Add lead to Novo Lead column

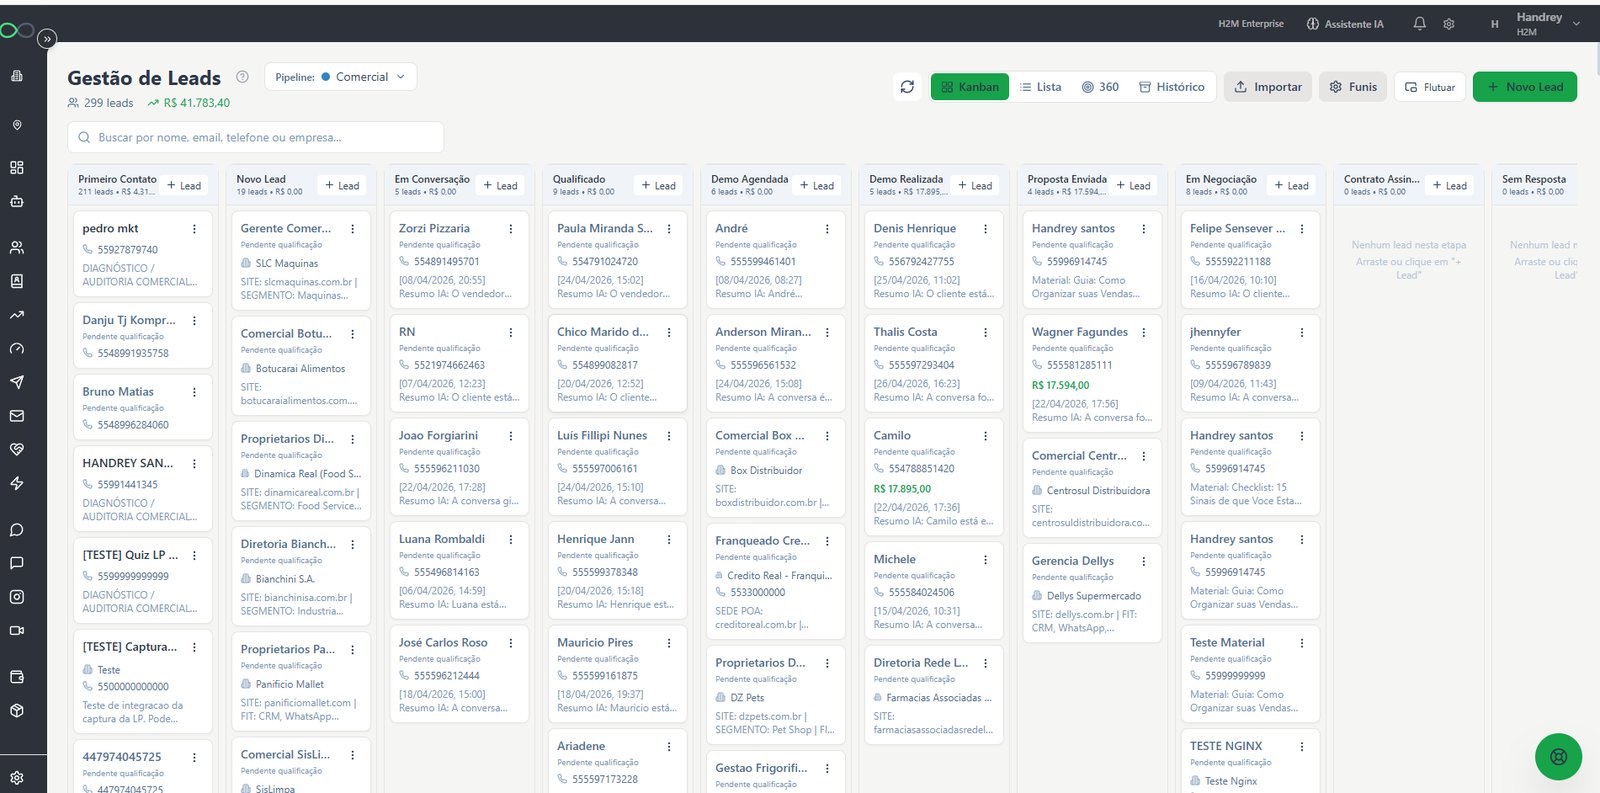pos(342,185)
